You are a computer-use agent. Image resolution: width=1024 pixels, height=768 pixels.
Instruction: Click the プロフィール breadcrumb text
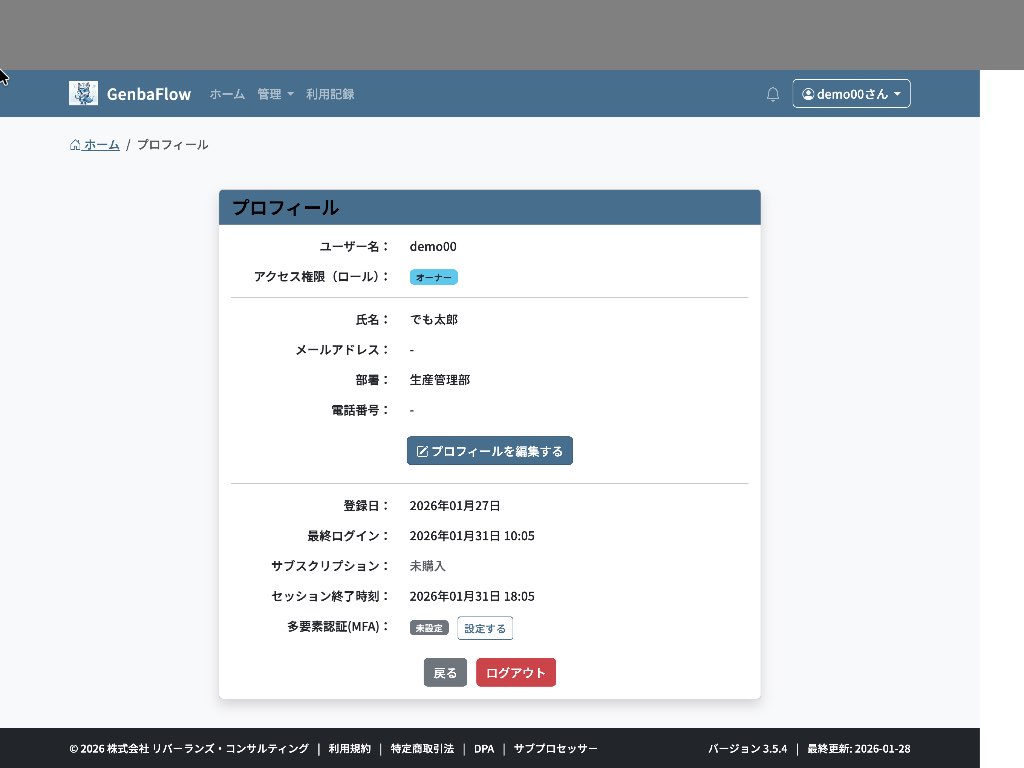click(x=173, y=145)
